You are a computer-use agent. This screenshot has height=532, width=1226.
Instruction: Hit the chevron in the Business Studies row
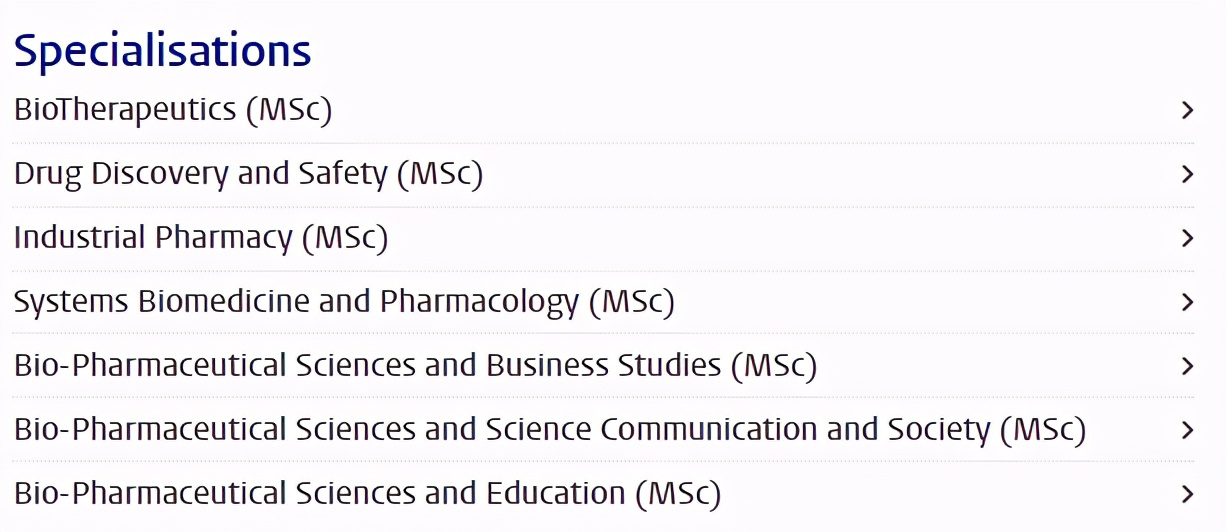coord(1187,366)
